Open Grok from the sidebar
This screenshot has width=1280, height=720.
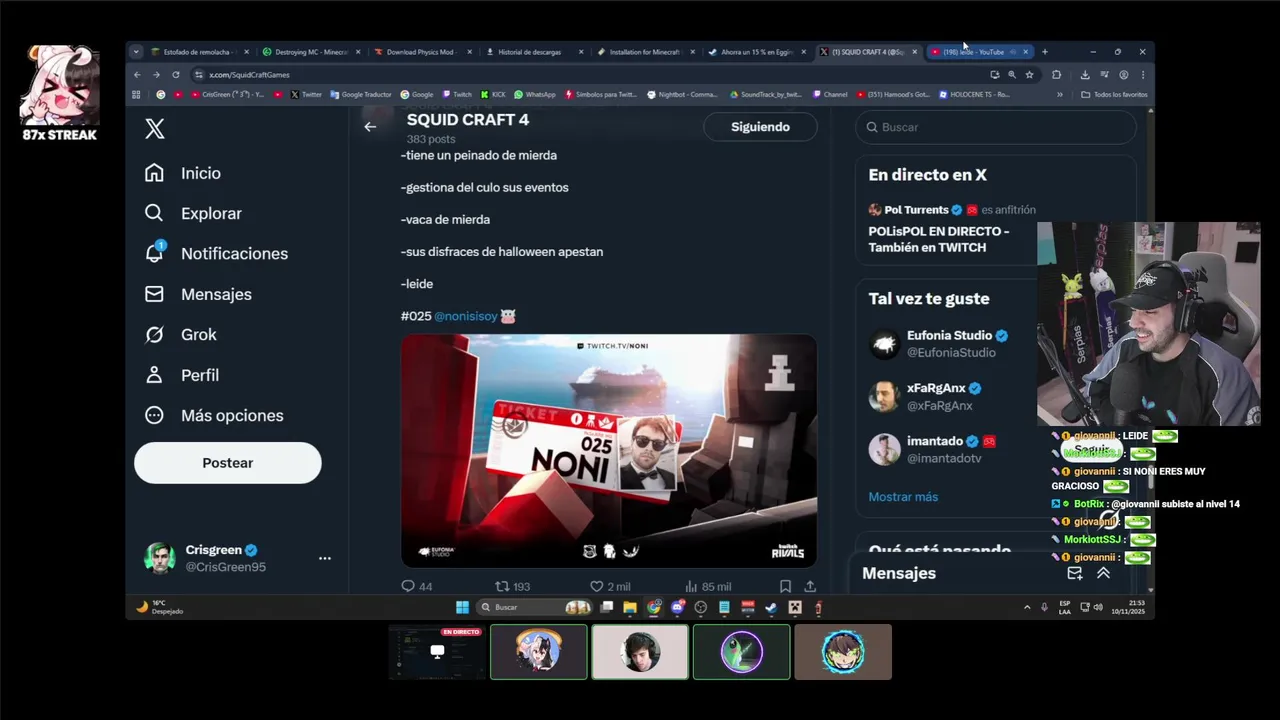tap(180, 334)
